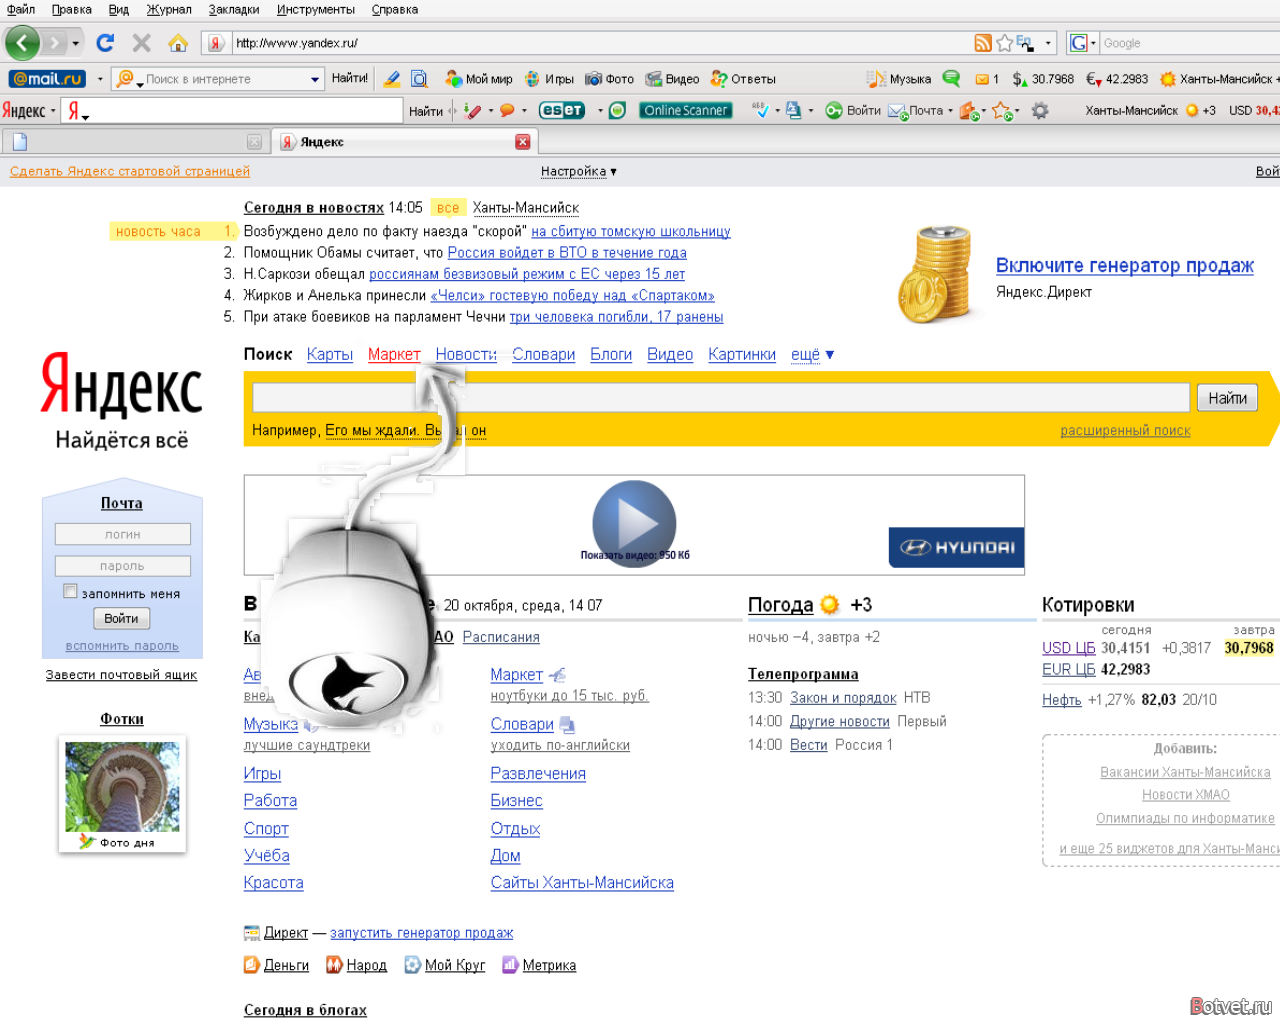Click the логин input field
This screenshot has height=1024, width=1280.
(122, 534)
